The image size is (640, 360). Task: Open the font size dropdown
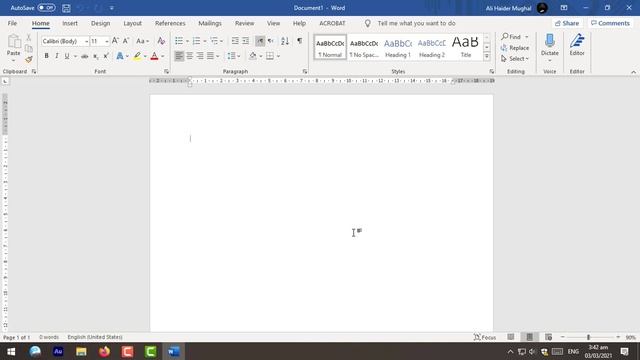click(107, 41)
